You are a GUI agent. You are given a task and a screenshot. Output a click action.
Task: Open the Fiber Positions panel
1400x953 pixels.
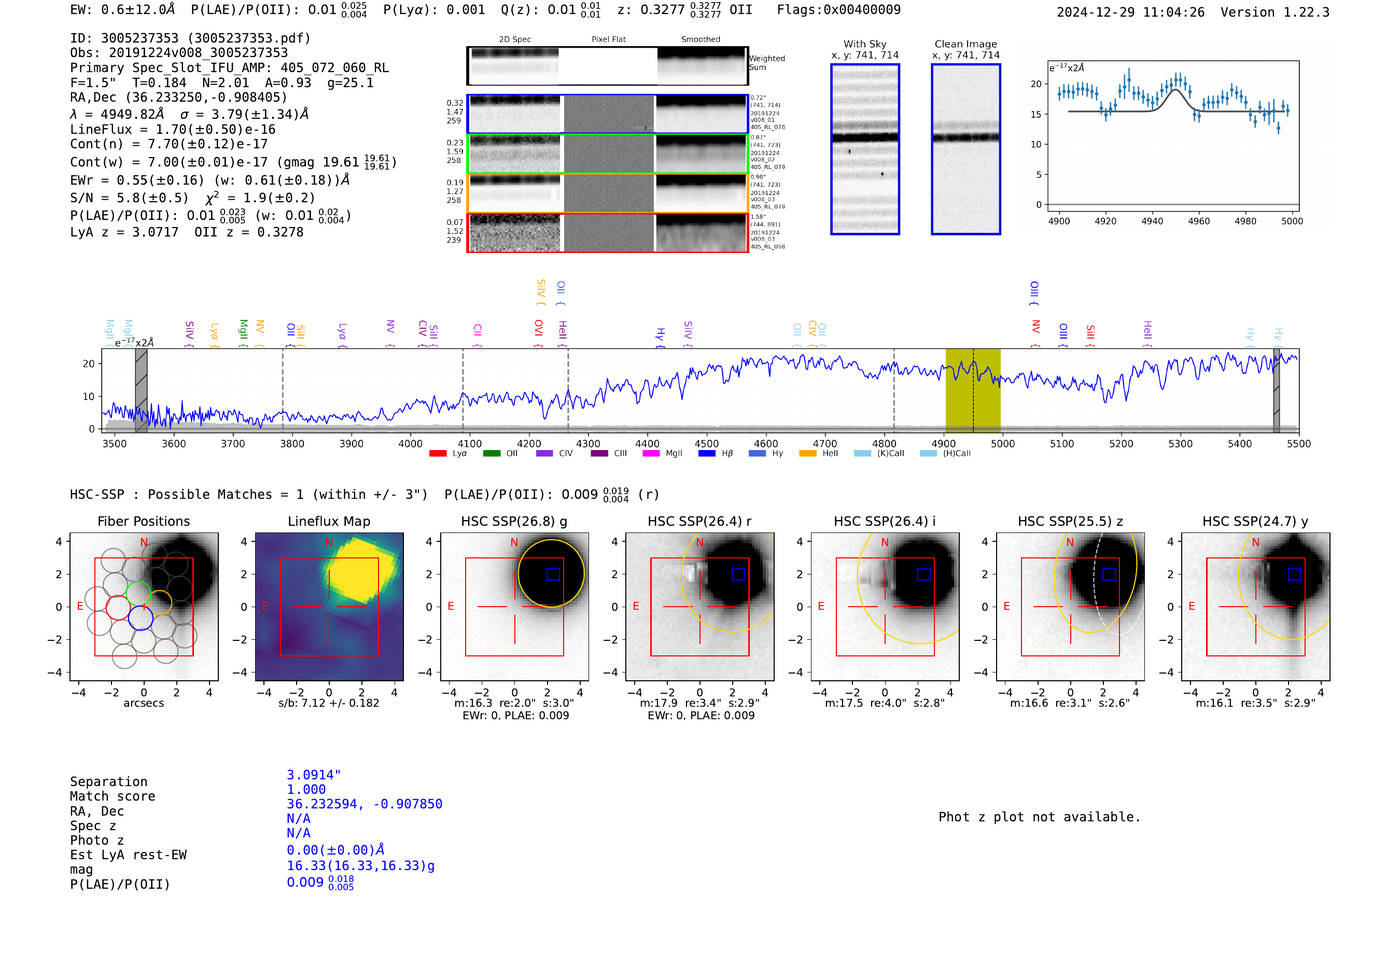click(144, 606)
